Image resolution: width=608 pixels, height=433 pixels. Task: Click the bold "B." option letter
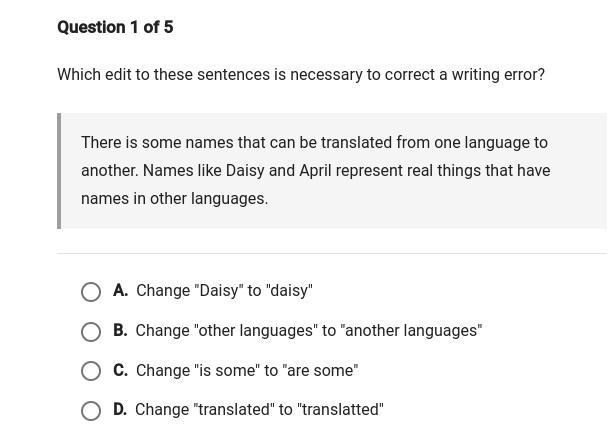120,331
